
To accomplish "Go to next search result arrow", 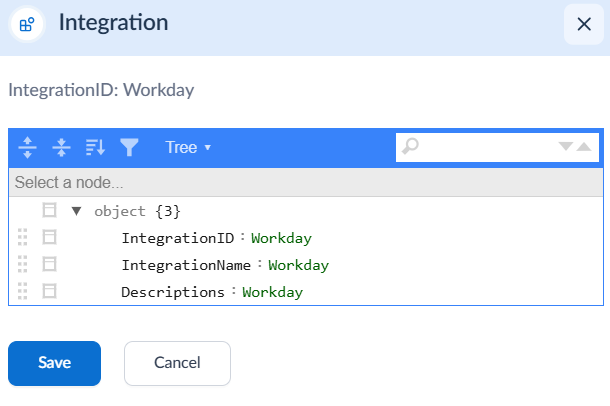I will 565,146.
